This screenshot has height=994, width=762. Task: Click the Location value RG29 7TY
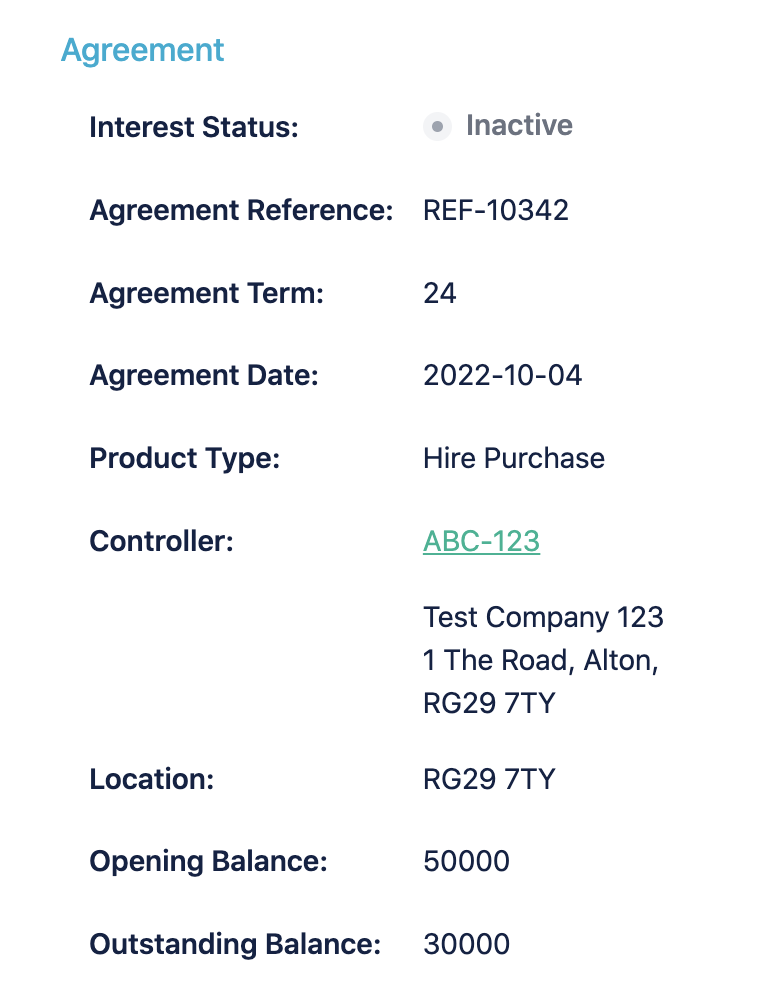coord(489,779)
